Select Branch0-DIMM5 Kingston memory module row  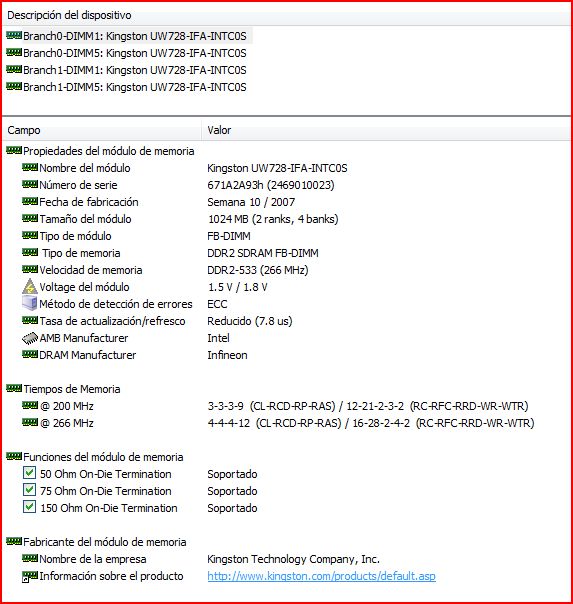click(x=126, y=53)
